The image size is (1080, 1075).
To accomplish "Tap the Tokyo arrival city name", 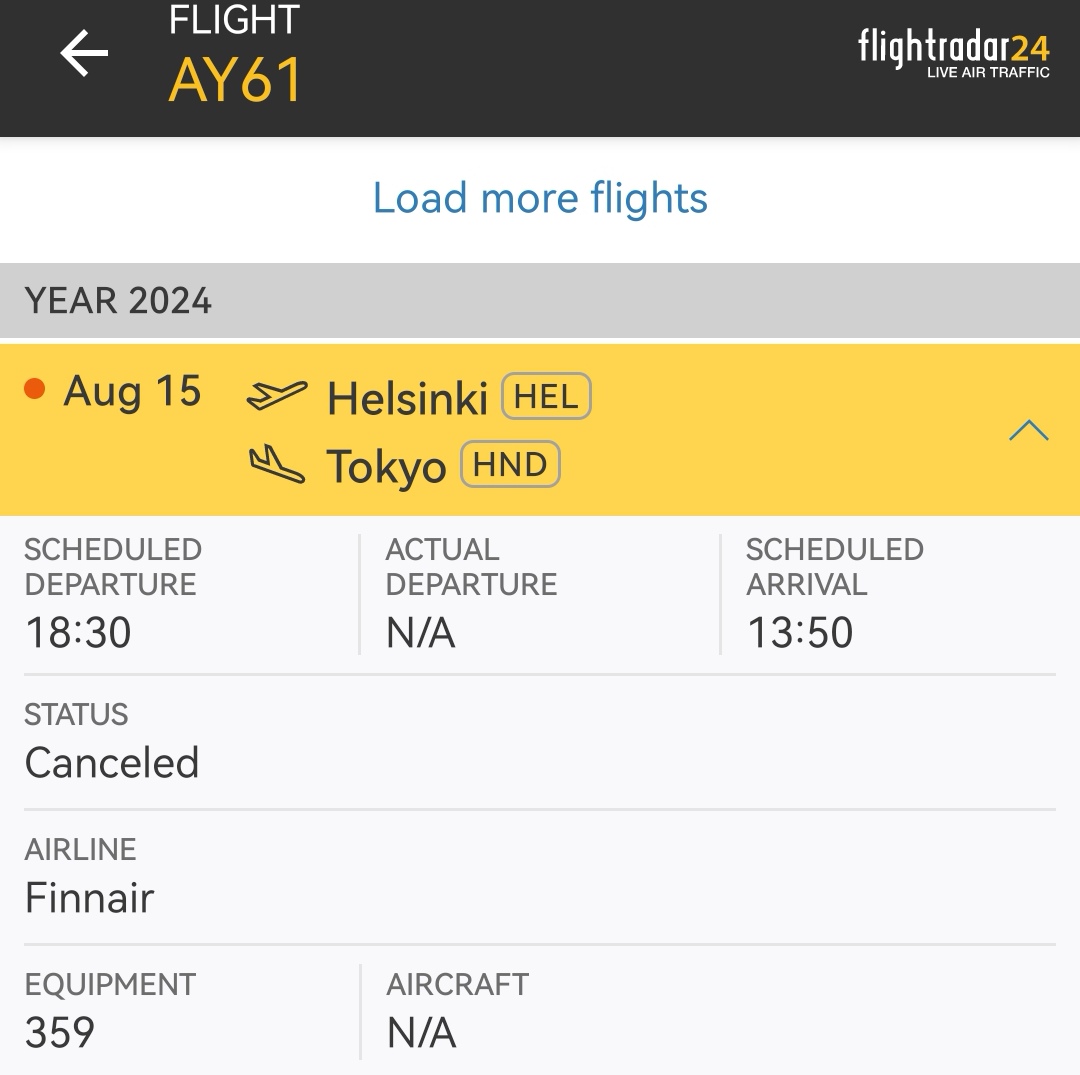I will pyautogui.click(x=386, y=467).
